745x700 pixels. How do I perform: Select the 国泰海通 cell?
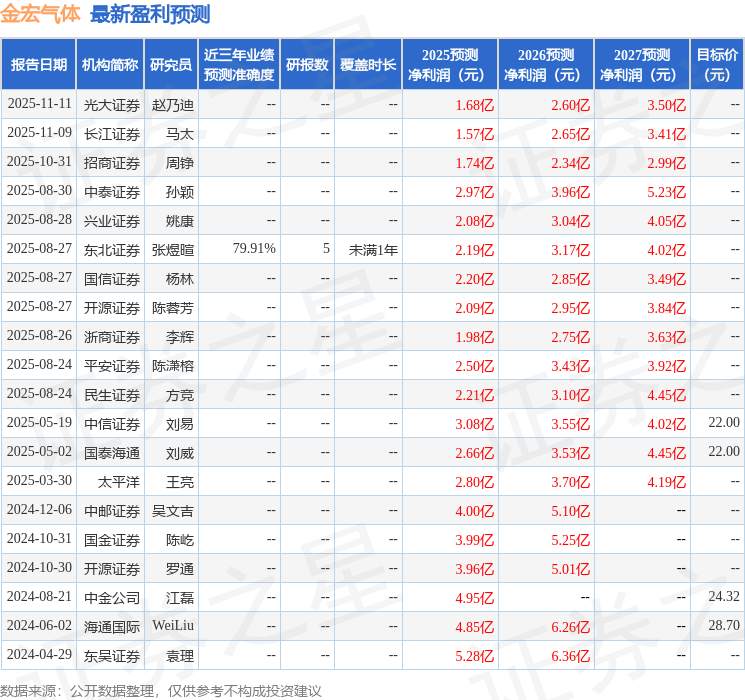pyautogui.click(x=112, y=453)
